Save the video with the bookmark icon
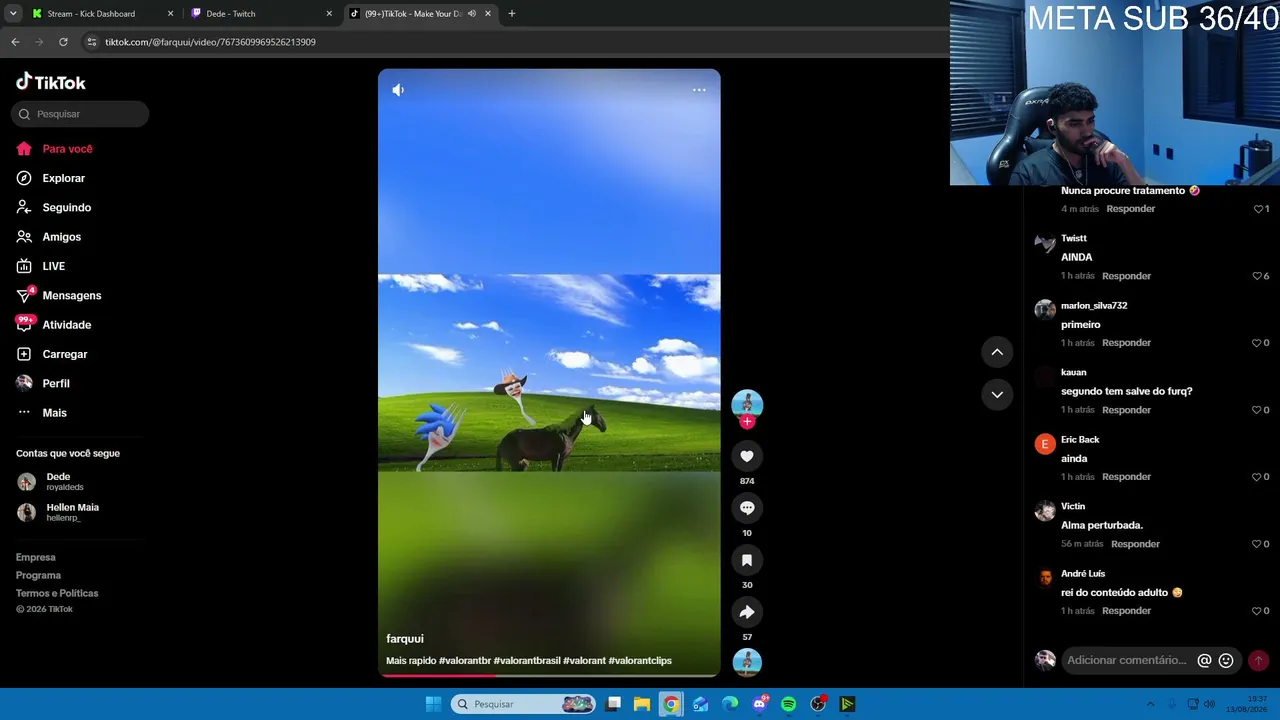Screen dimensions: 1280x720 (x=747, y=560)
